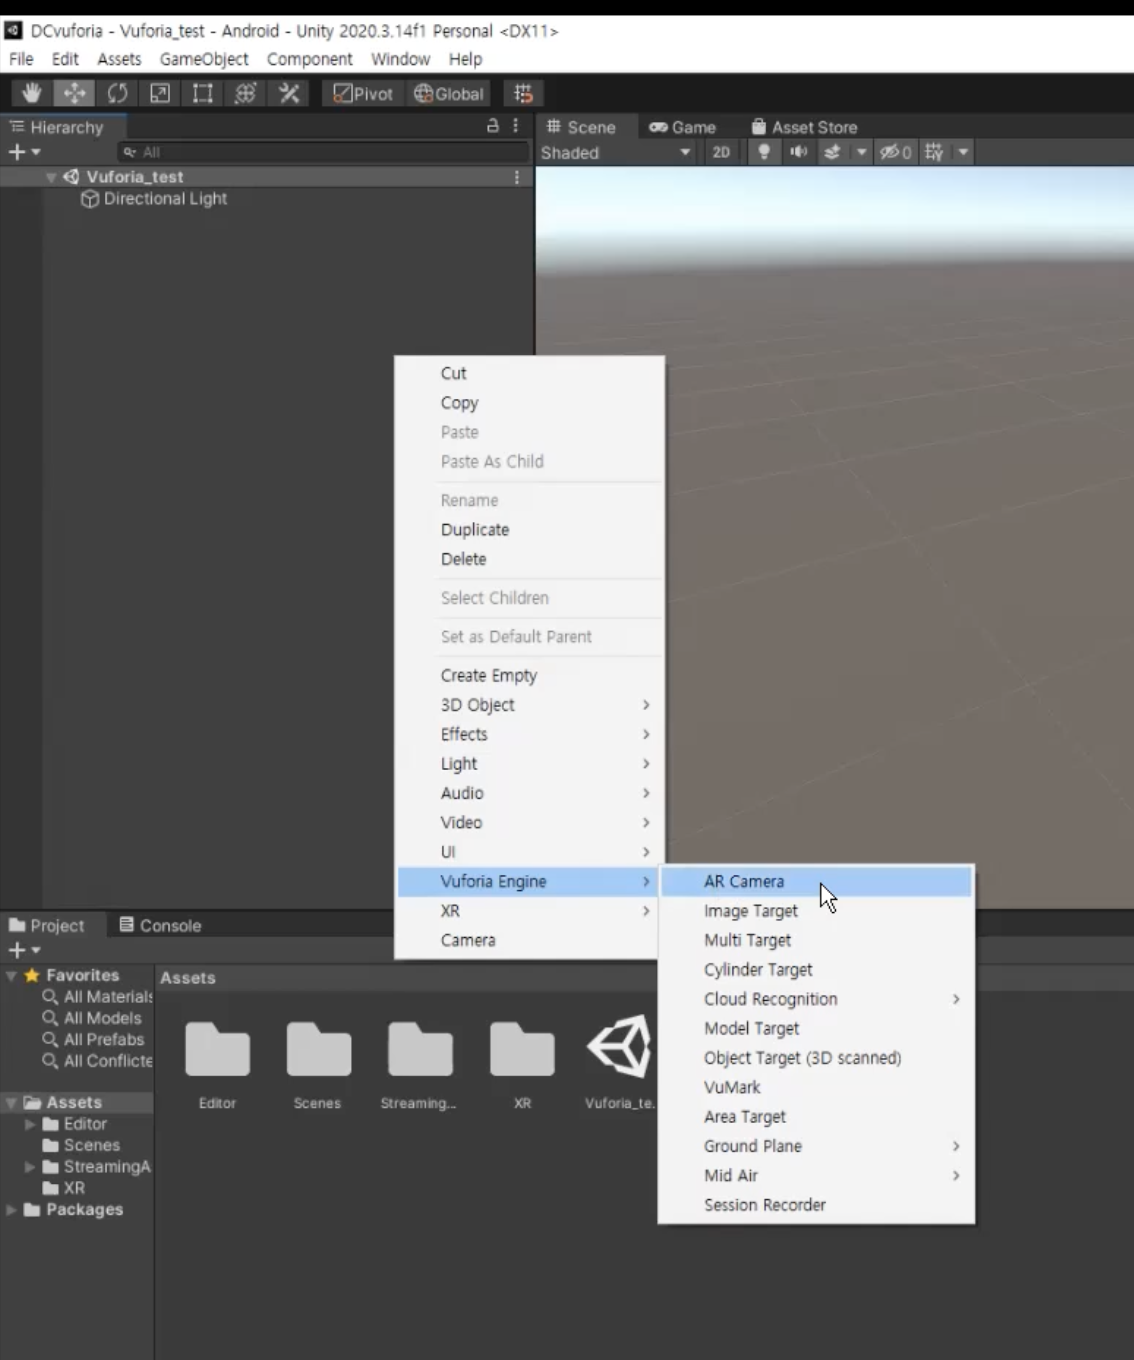Select the Vuforia_test scene asset icon
The height and width of the screenshot is (1360, 1134).
[x=620, y=1046]
